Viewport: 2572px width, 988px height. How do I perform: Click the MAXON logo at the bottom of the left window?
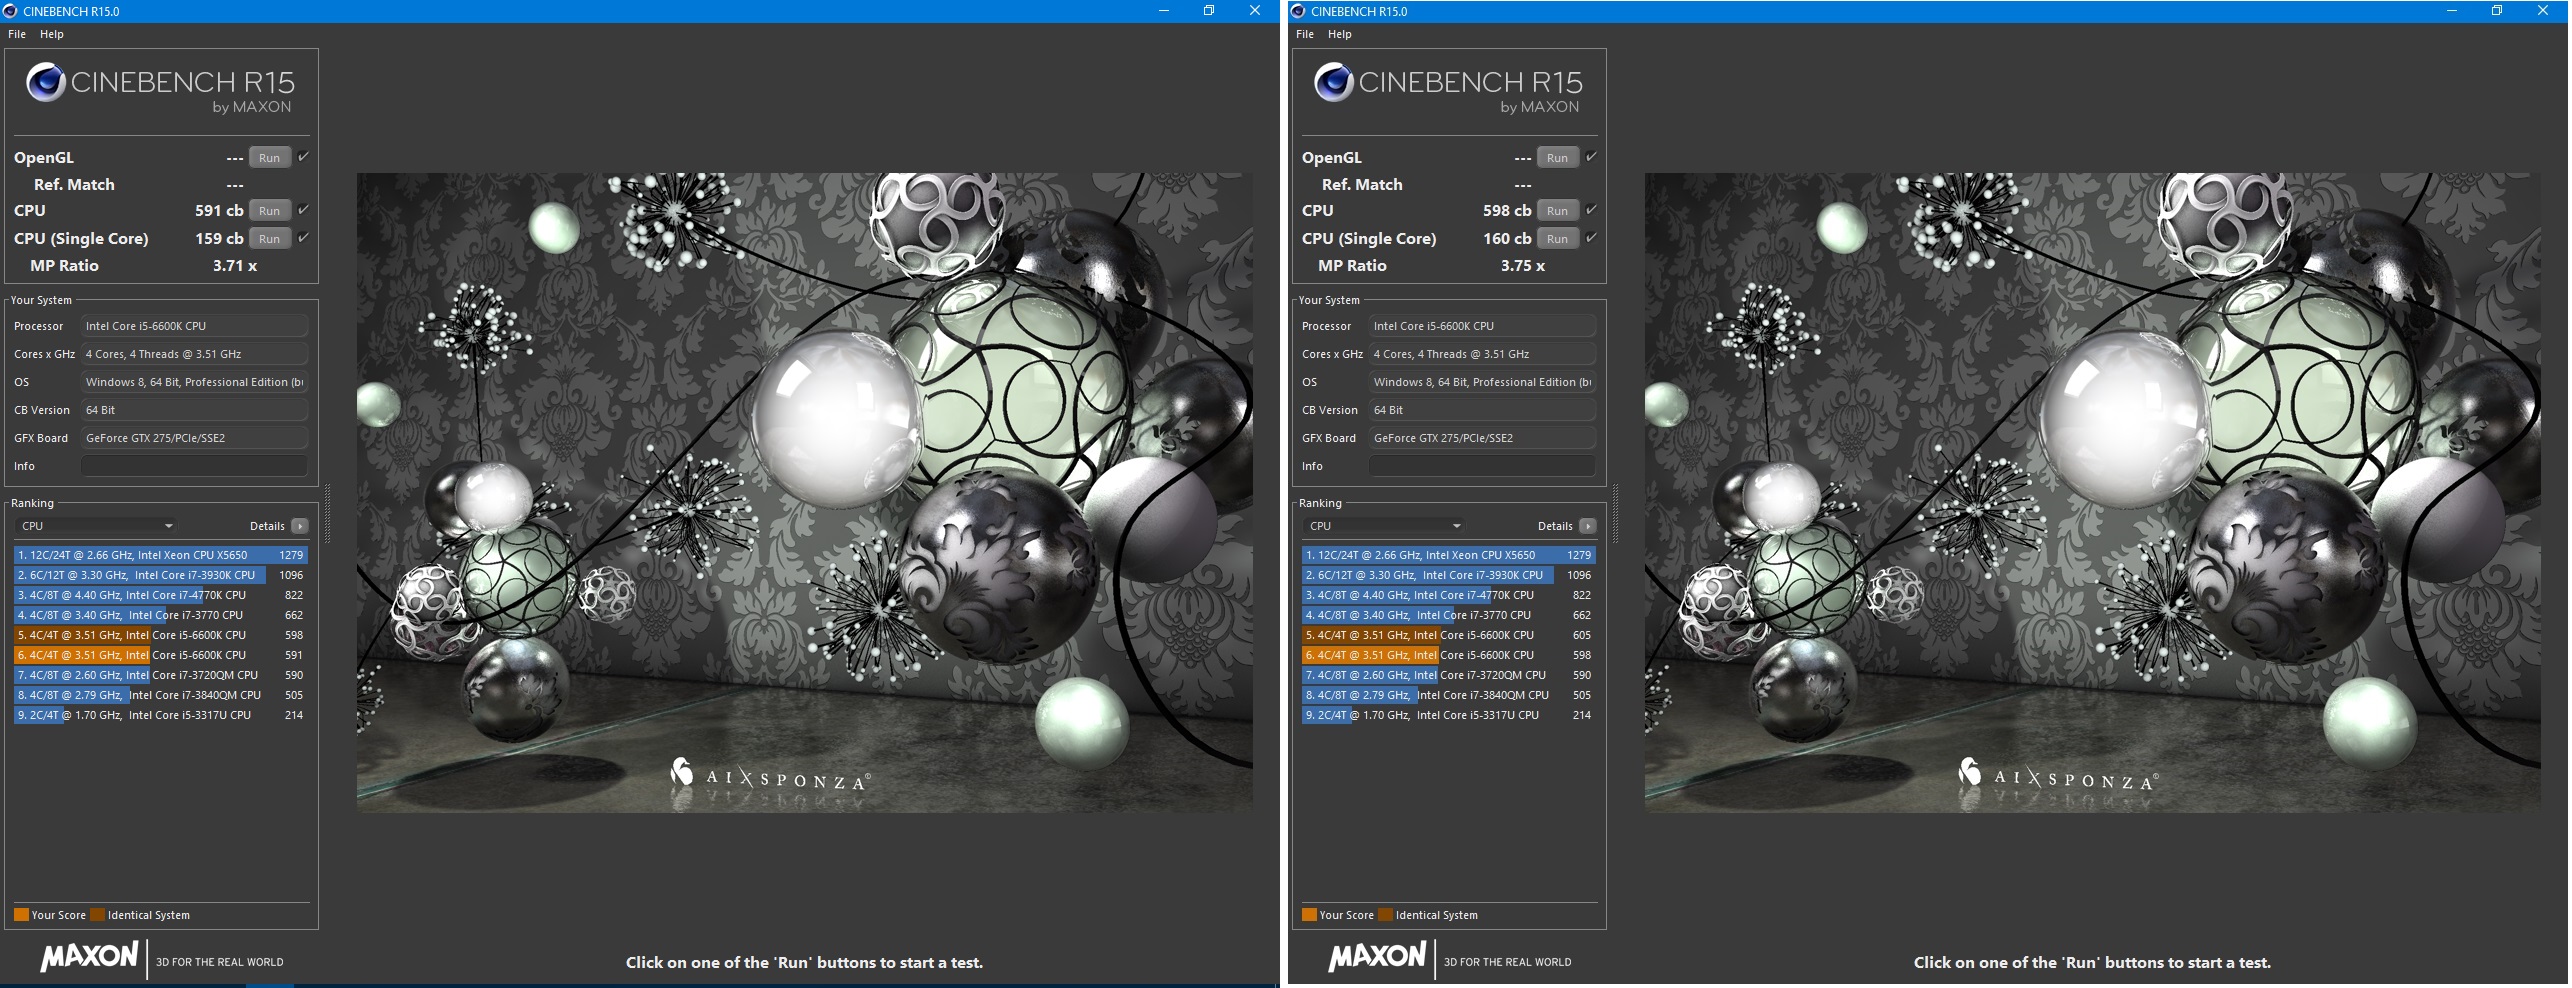[89, 957]
